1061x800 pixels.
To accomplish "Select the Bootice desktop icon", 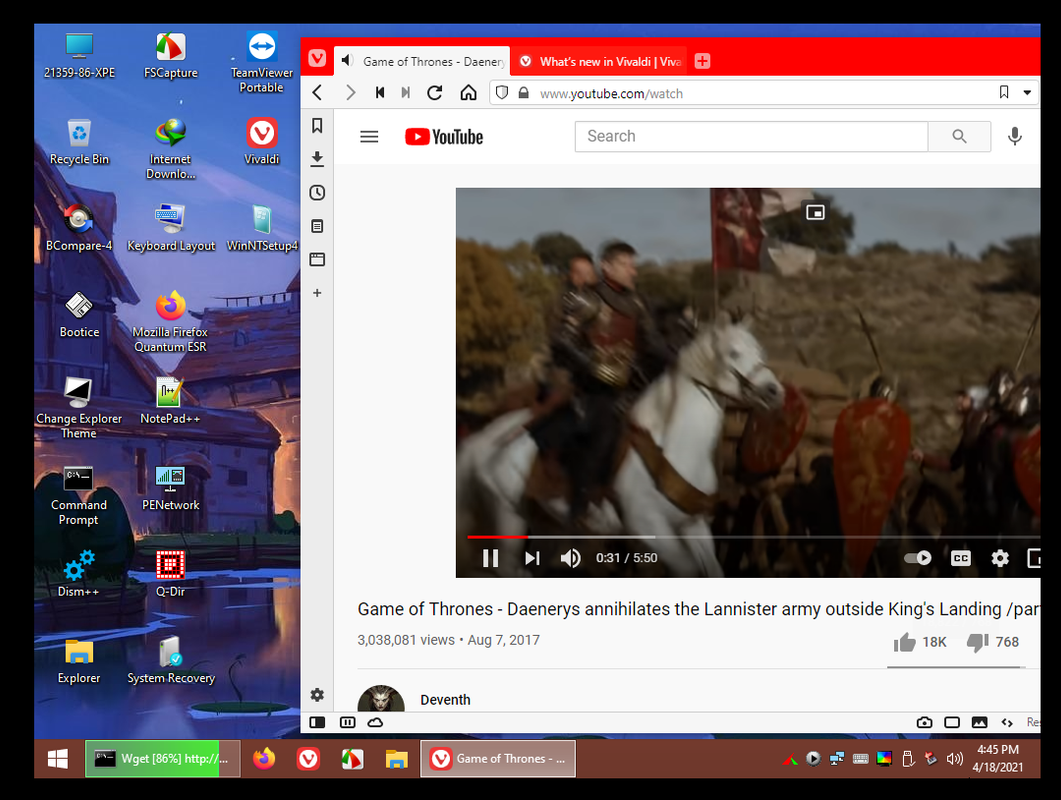I will (x=79, y=315).
